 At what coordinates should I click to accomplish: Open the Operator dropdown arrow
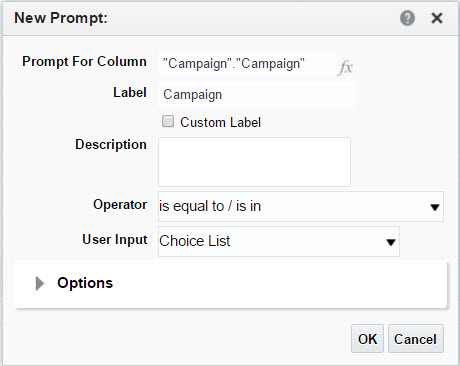(435, 207)
